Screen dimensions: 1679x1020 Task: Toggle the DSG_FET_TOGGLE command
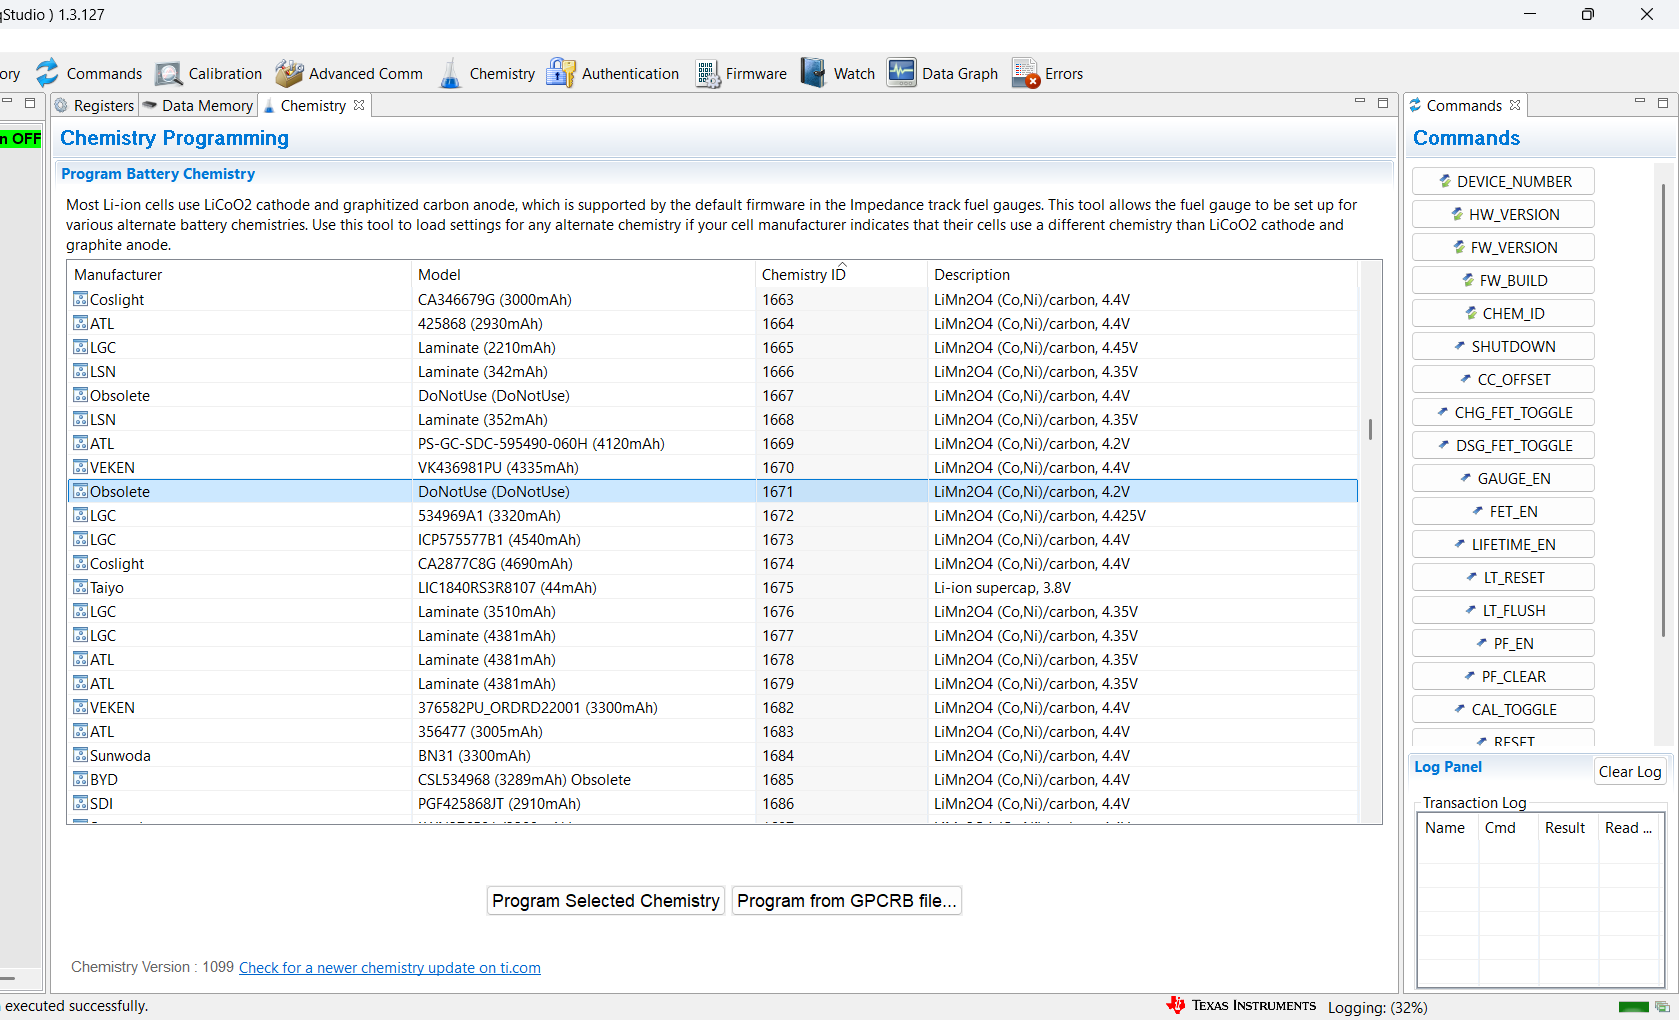point(1504,445)
